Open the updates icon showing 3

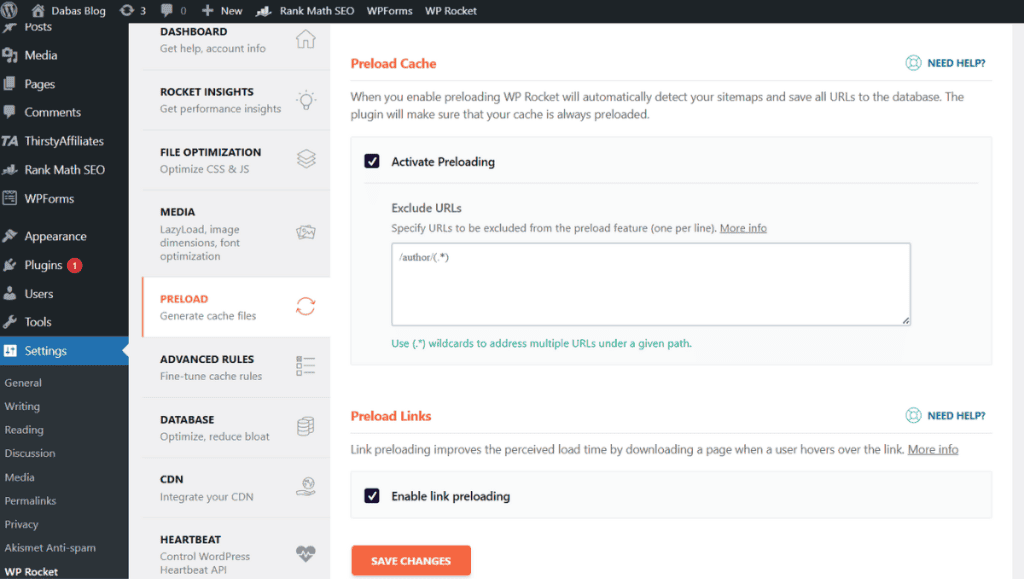[x=133, y=10]
